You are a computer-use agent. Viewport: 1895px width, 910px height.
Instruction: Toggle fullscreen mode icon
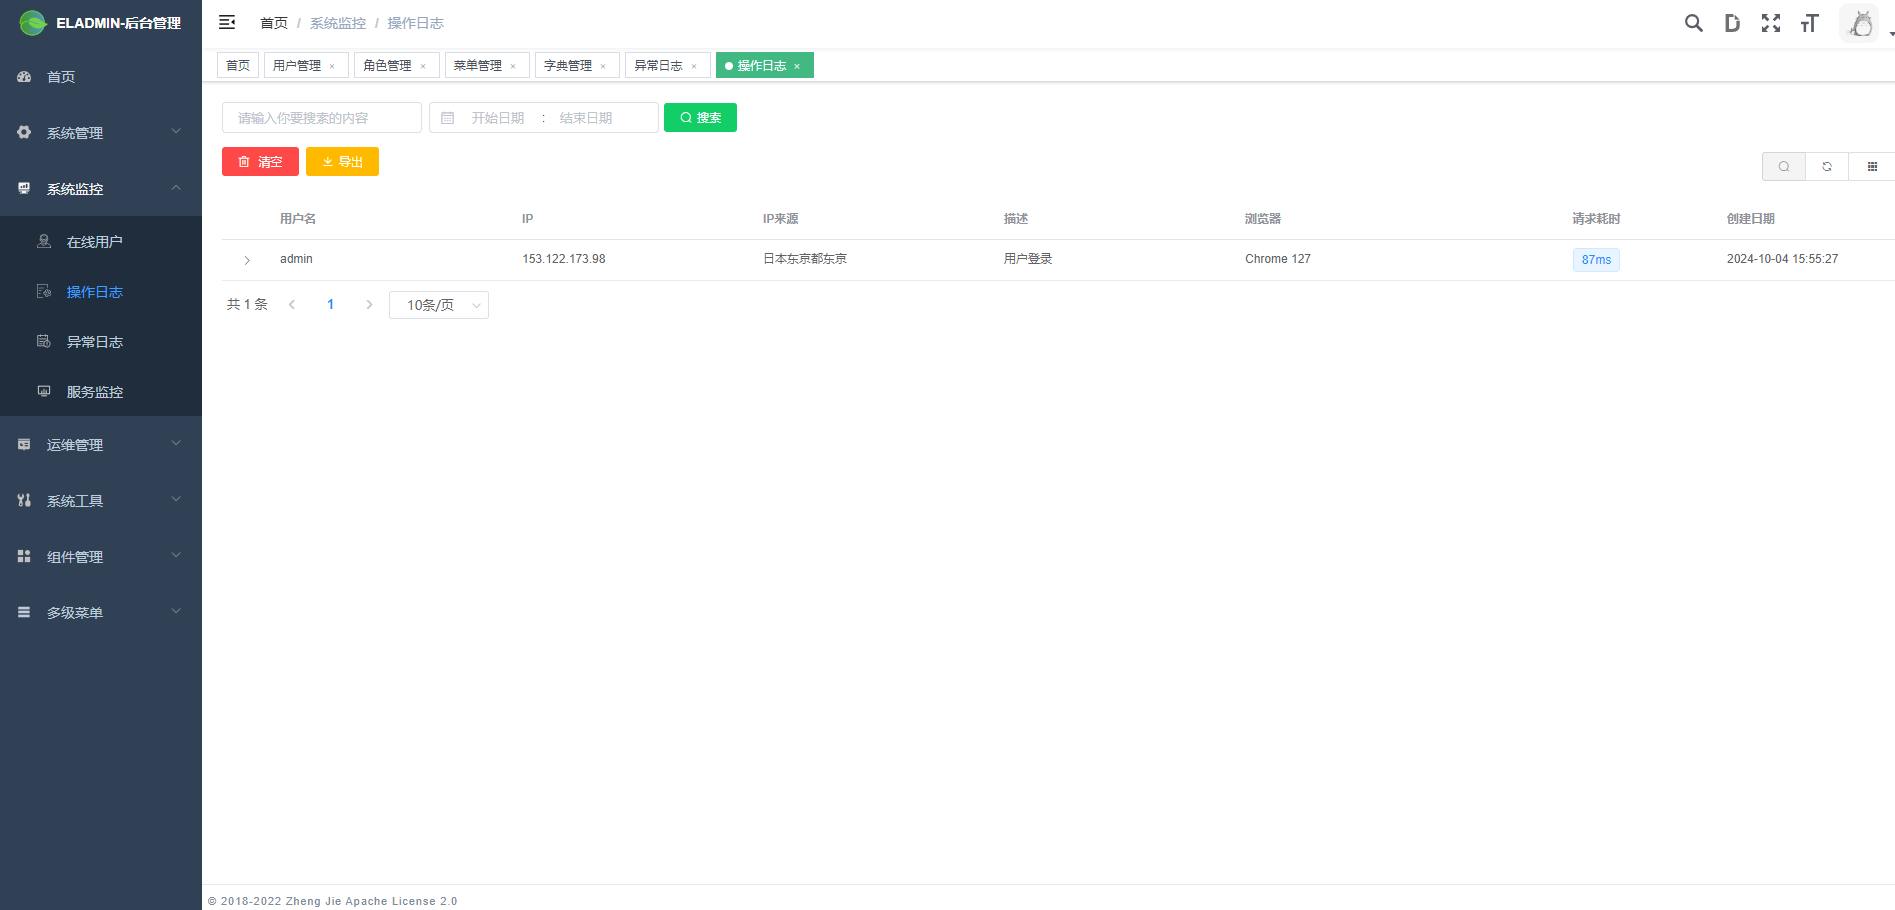pyautogui.click(x=1771, y=23)
